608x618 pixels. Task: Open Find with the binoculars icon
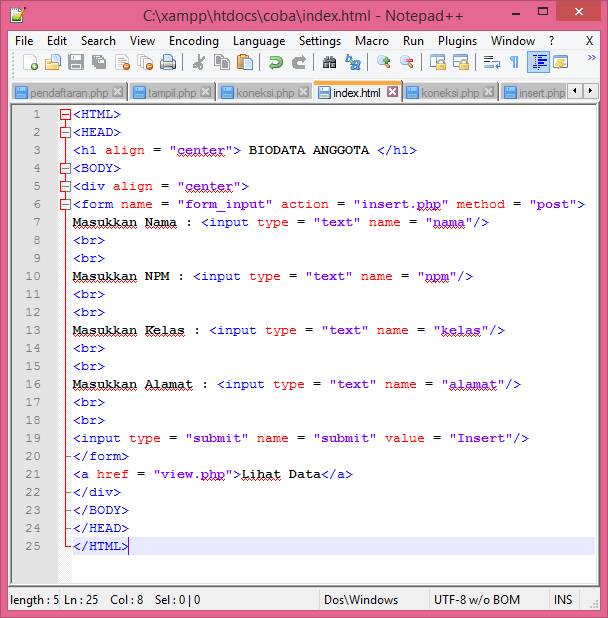tap(329, 63)
